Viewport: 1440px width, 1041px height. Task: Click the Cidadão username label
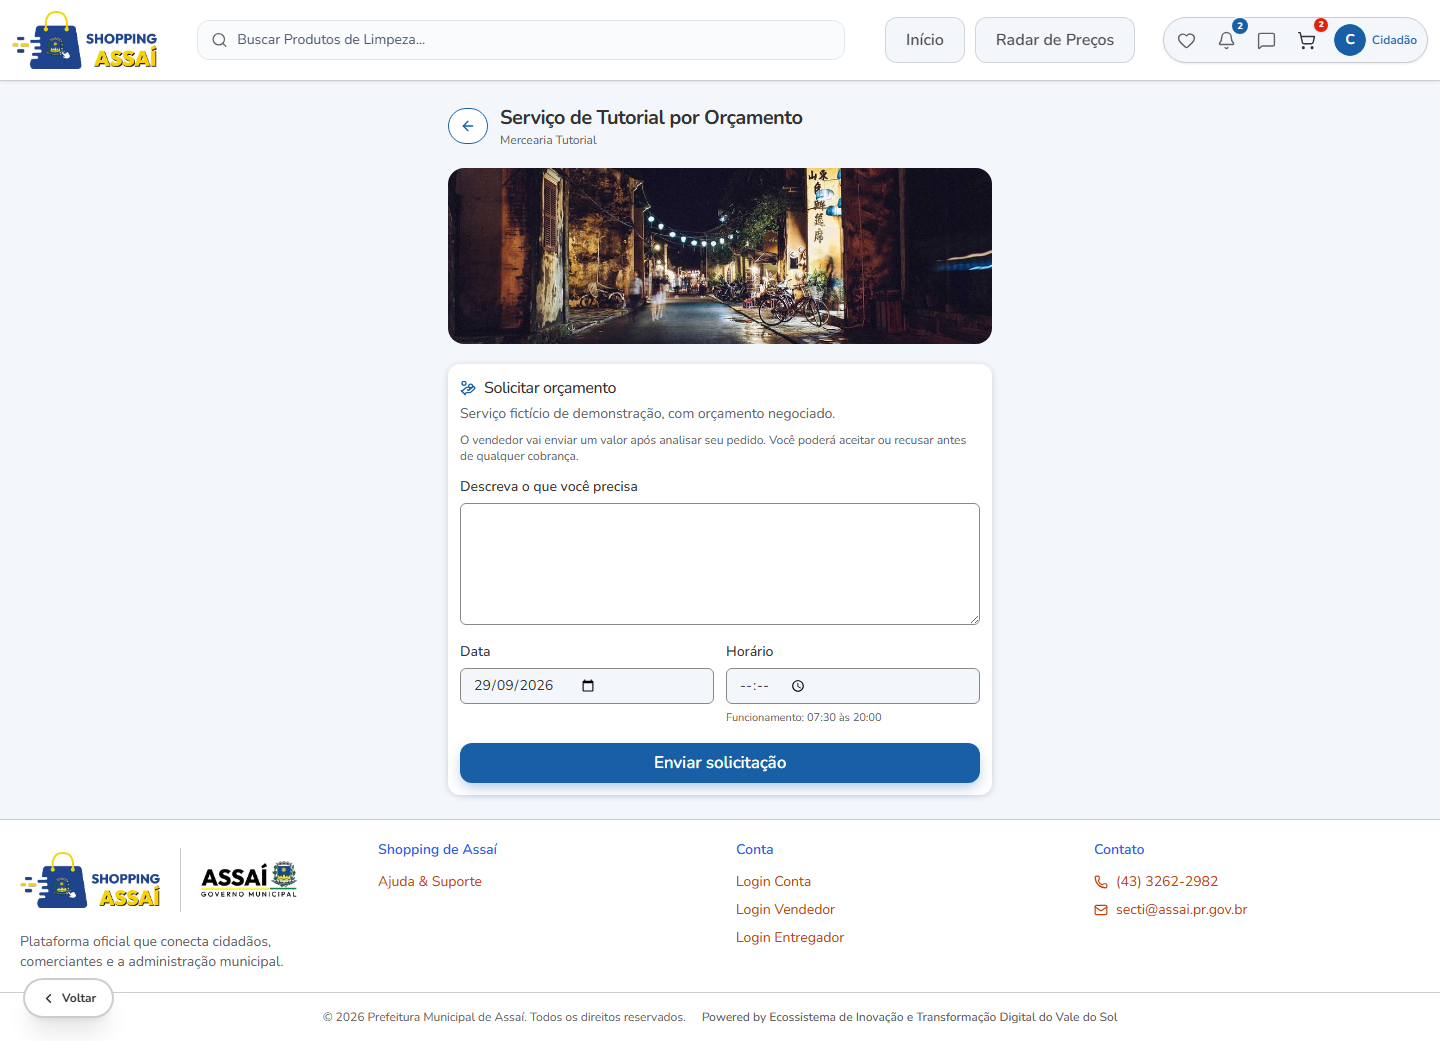click(1394, 40)
